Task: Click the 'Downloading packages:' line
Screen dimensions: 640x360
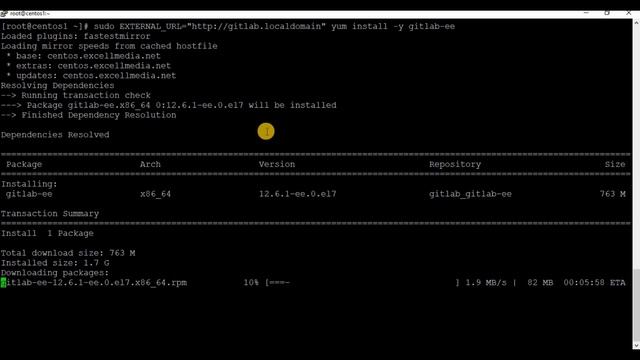Action: pyautogui.click(x=55, y=273)
